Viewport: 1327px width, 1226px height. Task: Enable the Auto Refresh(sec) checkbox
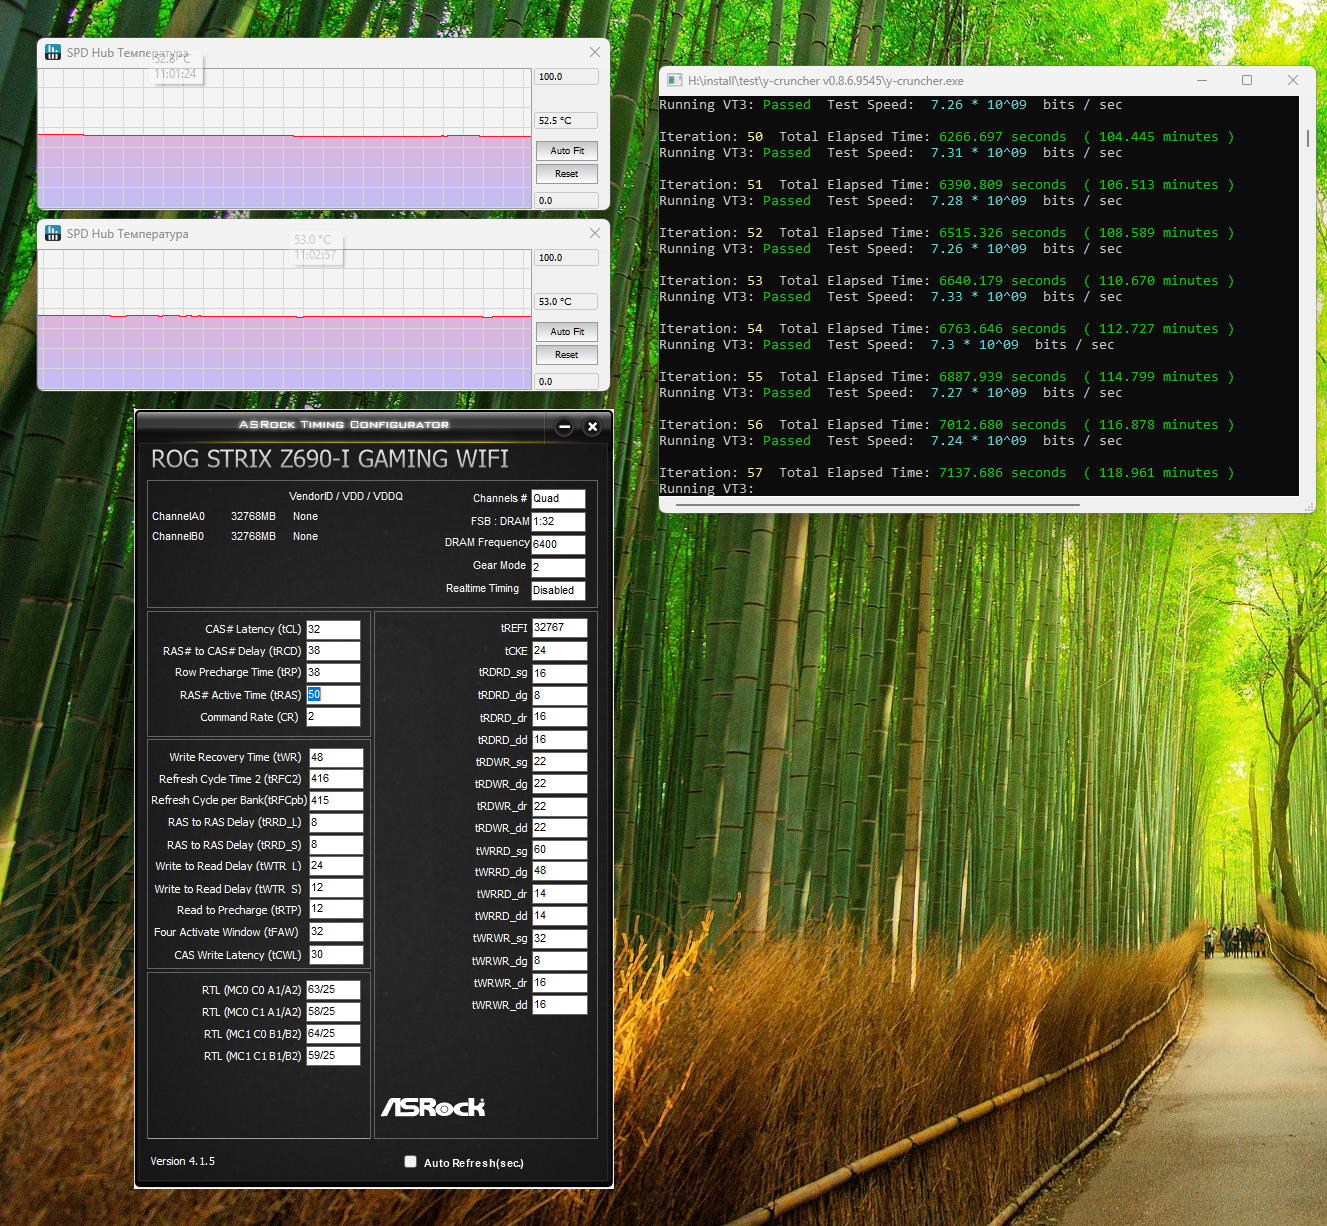tap(410, 1162)
